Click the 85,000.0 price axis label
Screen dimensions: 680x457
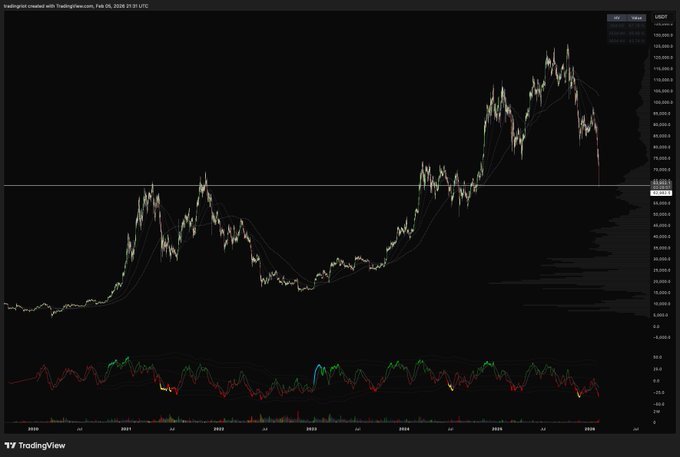tap(664, 136)
